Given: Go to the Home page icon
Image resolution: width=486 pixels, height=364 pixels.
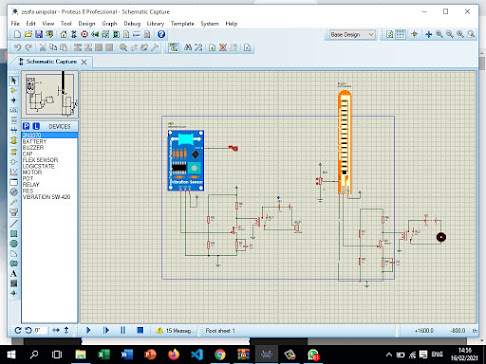Looking at the screenshot, I should [63, 34].
